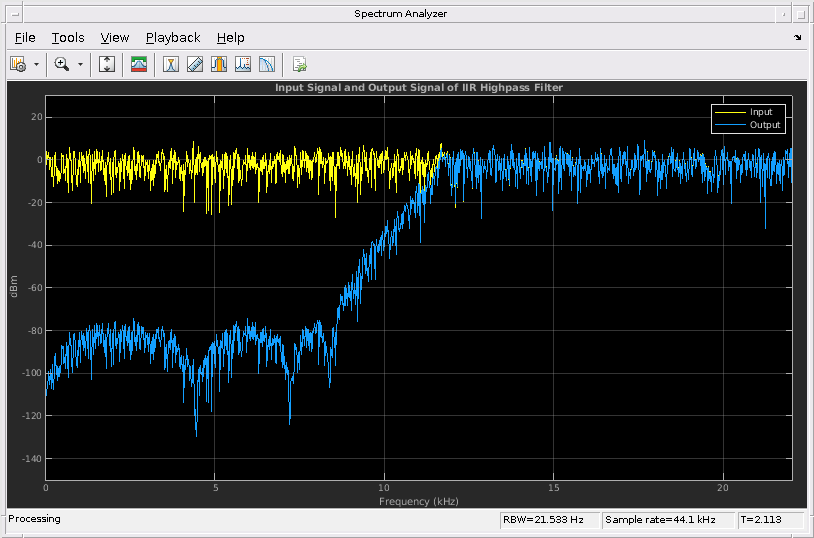Enable the Cursor Measurements tool

point(171,64)
